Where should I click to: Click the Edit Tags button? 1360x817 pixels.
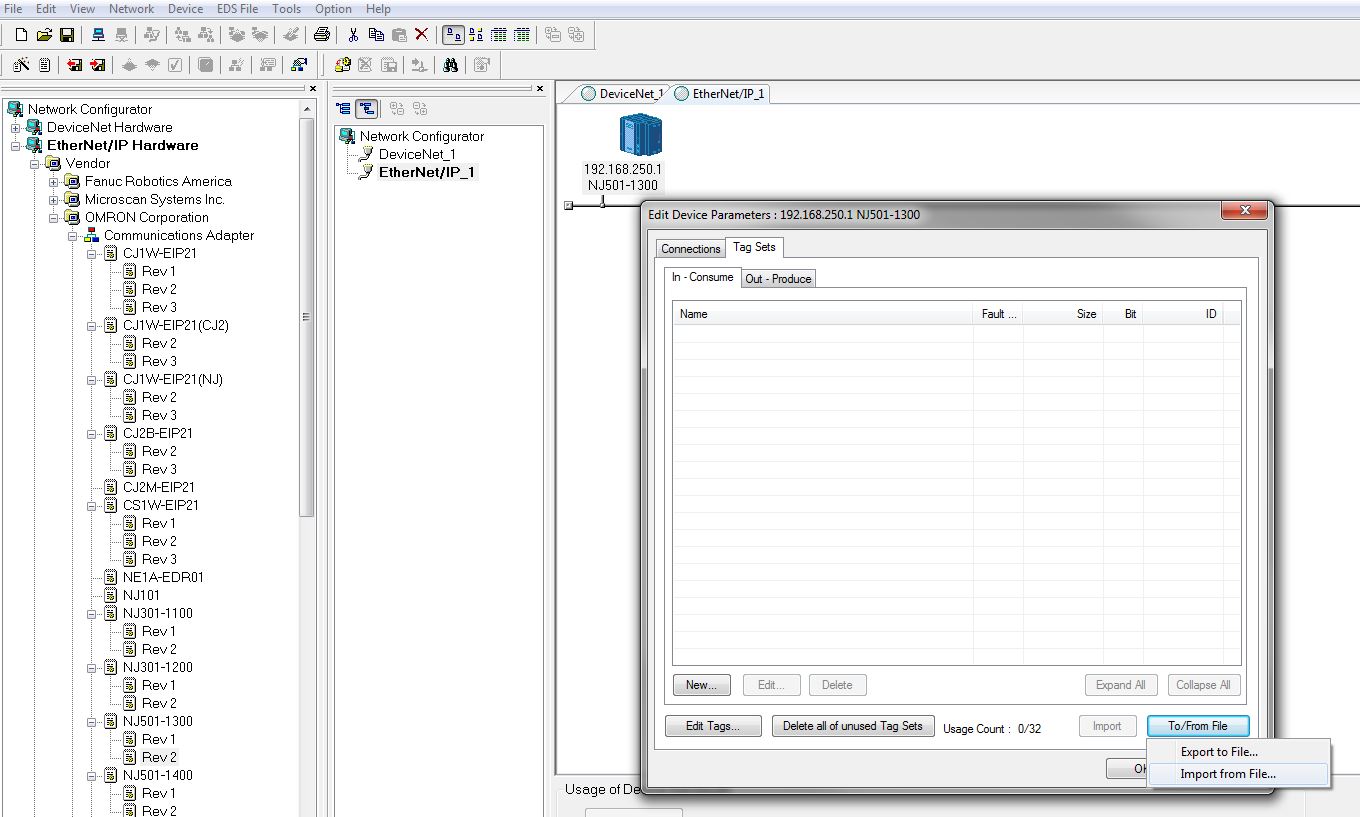pos(712,725)
